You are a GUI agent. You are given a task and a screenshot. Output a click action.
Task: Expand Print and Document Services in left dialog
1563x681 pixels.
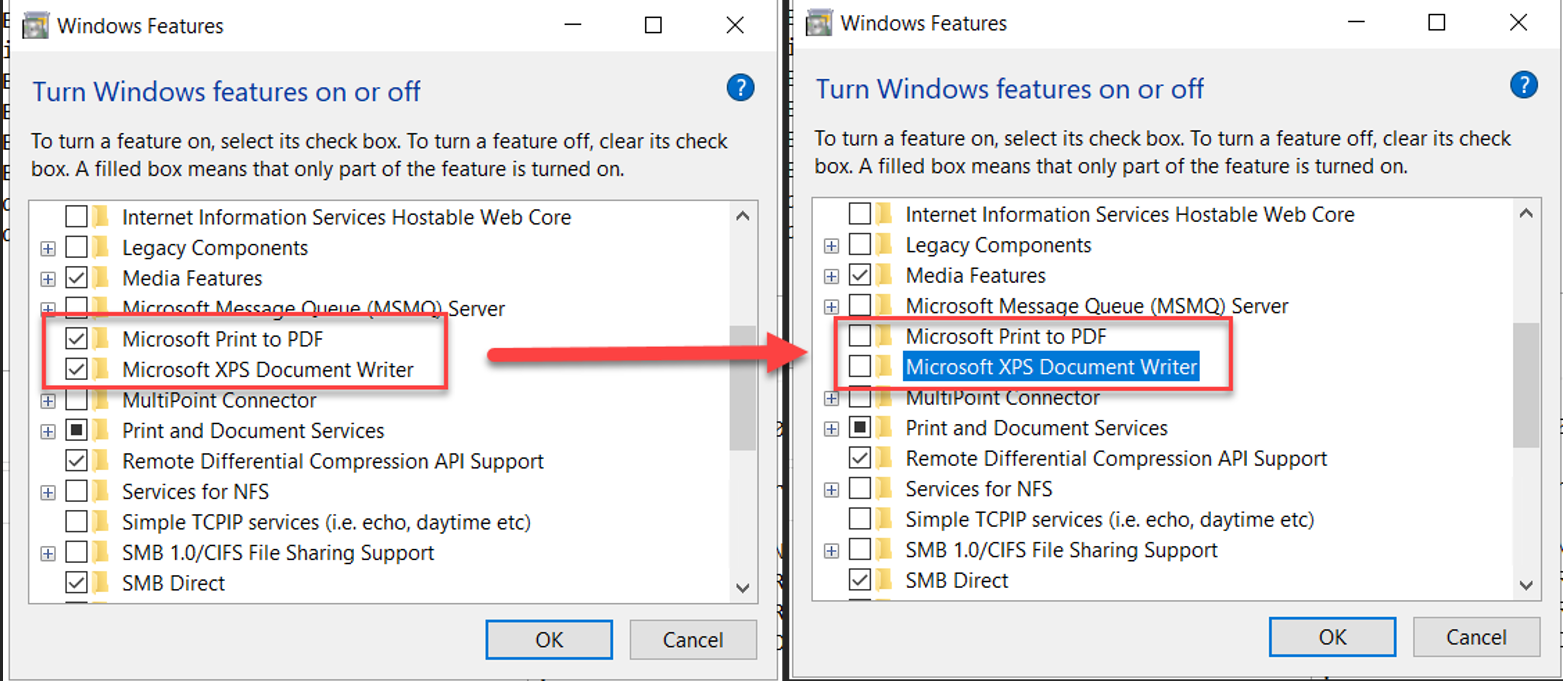(47, 431)
